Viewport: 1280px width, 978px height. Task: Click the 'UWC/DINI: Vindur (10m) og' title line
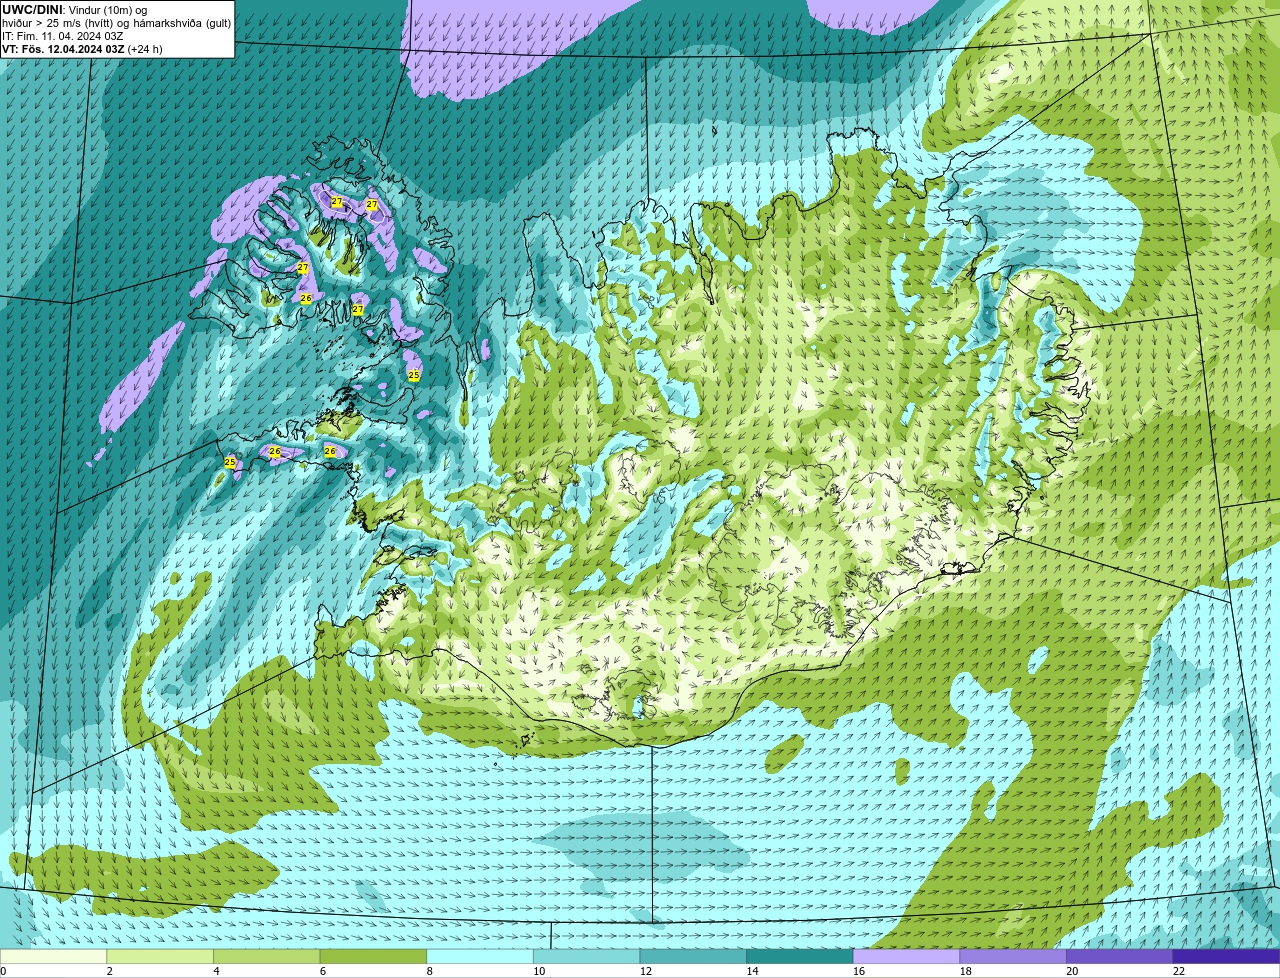pos(75,9)
